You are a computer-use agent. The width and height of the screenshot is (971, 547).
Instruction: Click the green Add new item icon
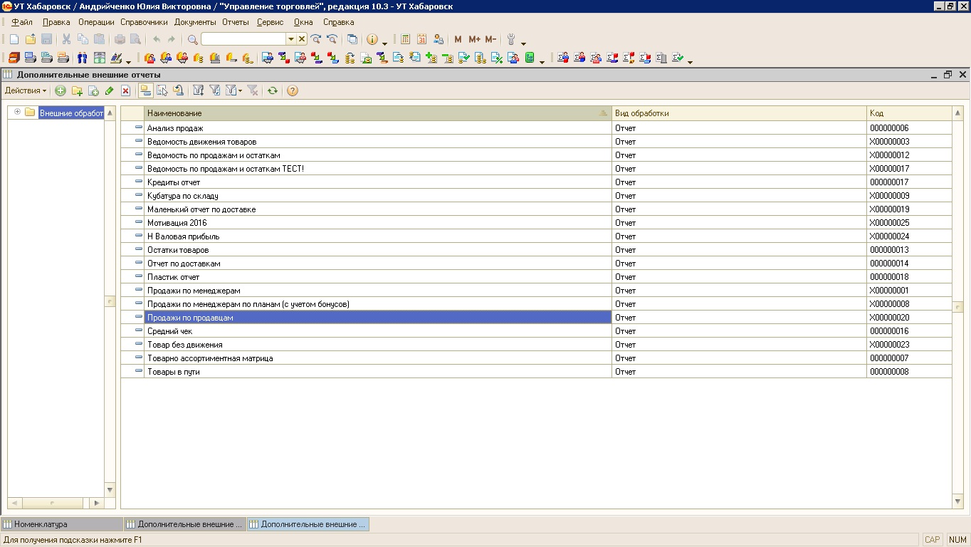(60, 91)
